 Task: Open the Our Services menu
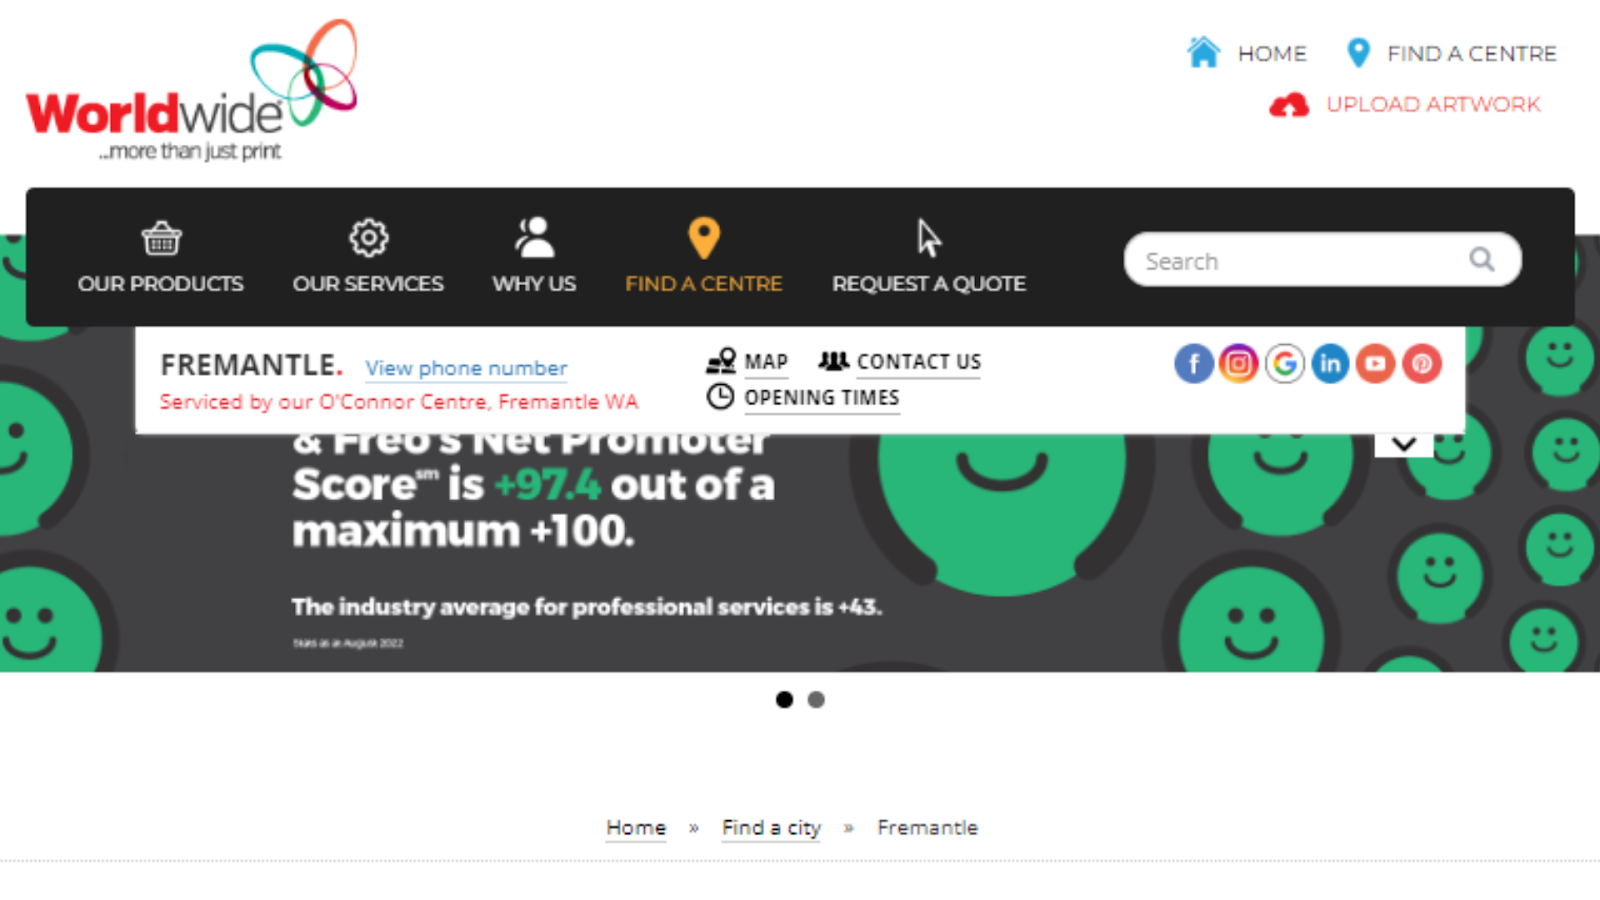click(368, 257)
